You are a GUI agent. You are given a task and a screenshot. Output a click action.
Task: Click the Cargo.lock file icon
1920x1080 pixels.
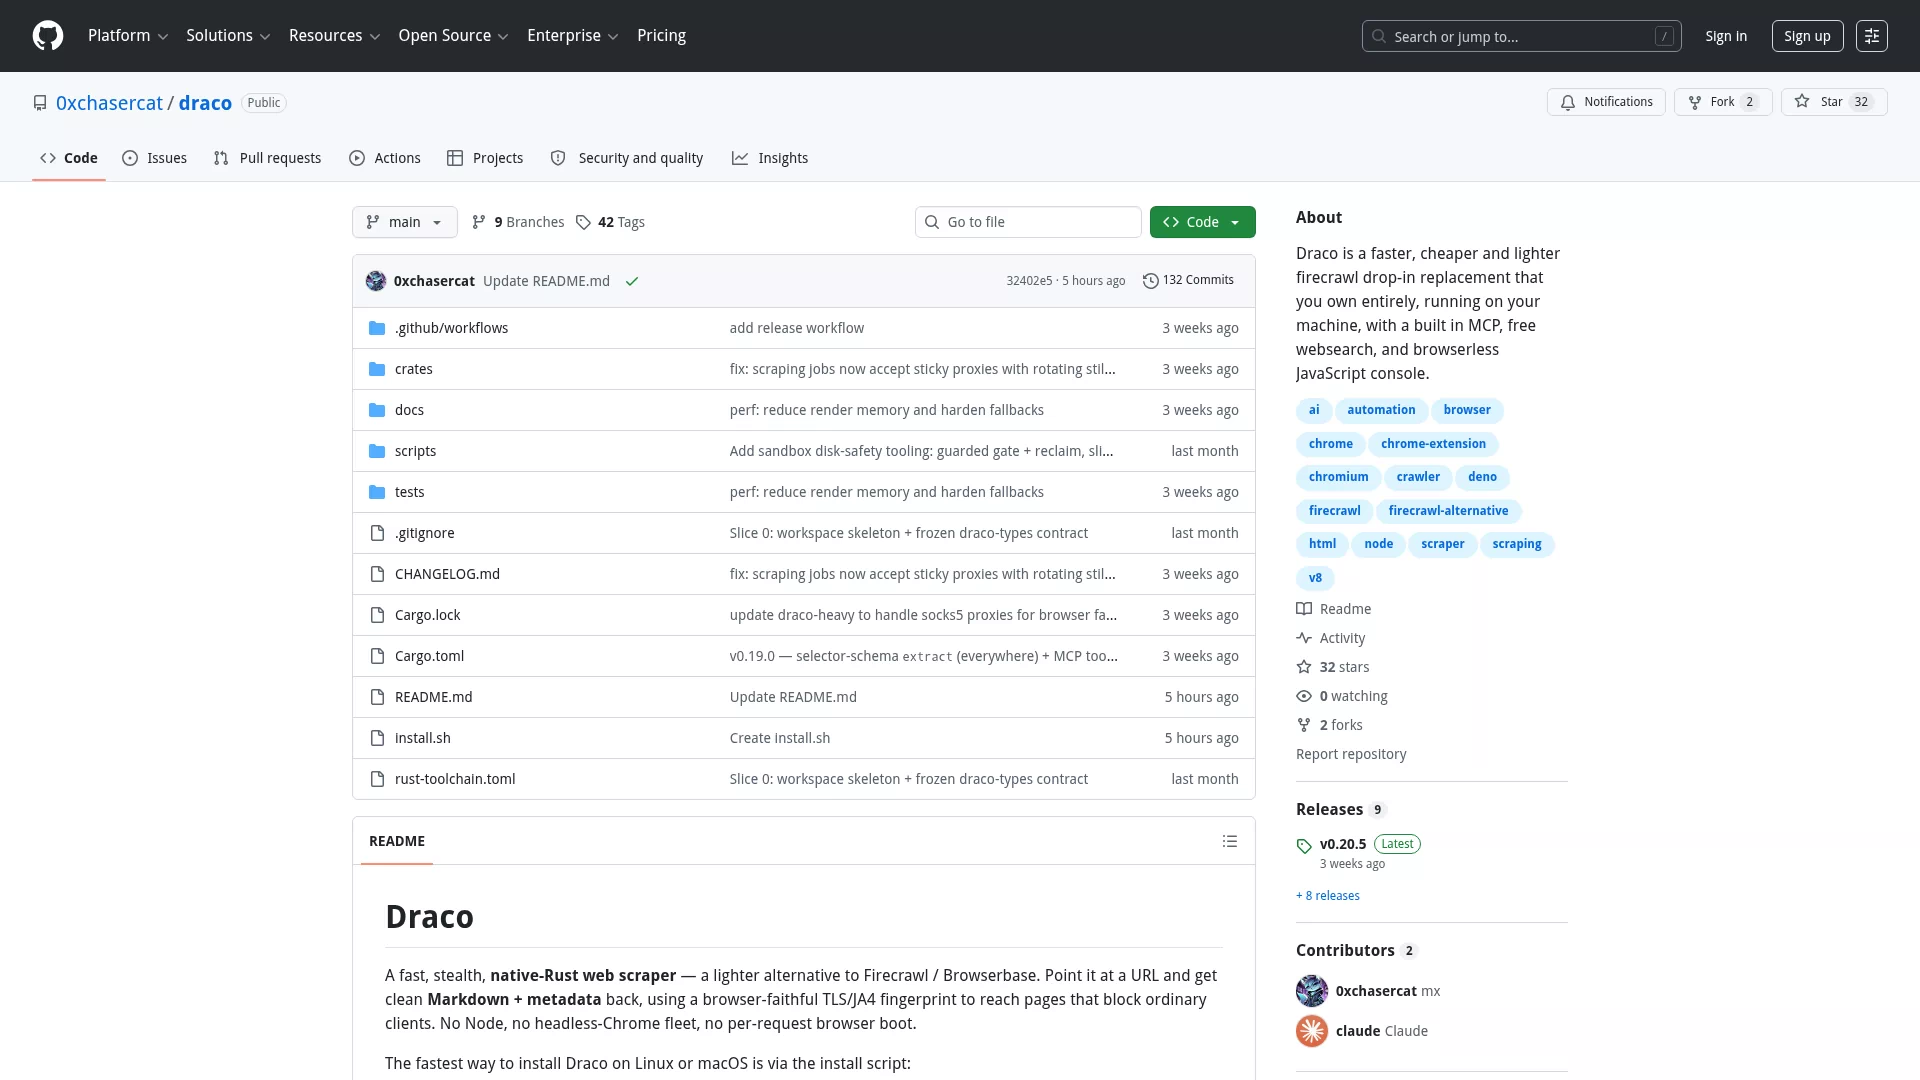pyautogui.click(x=377, y=615)
